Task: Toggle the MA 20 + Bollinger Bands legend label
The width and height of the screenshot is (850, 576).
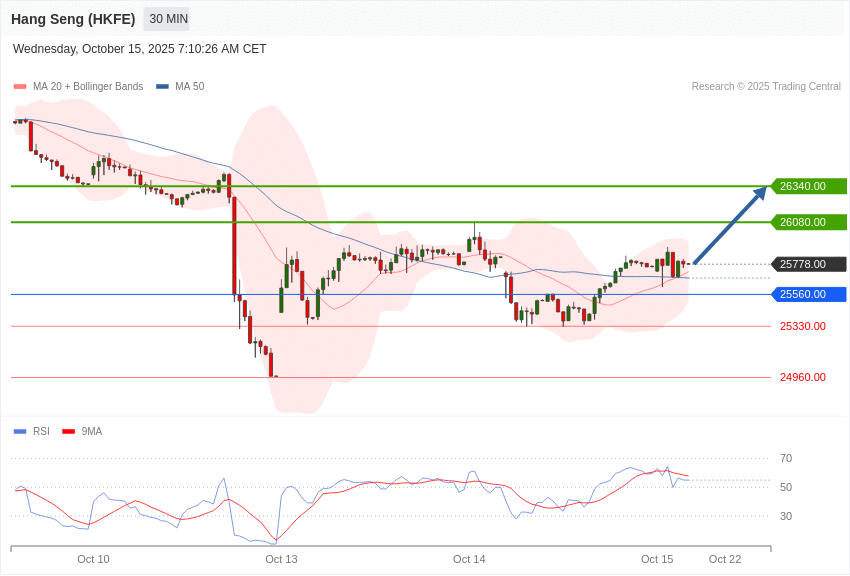Action: pos(88,87)
